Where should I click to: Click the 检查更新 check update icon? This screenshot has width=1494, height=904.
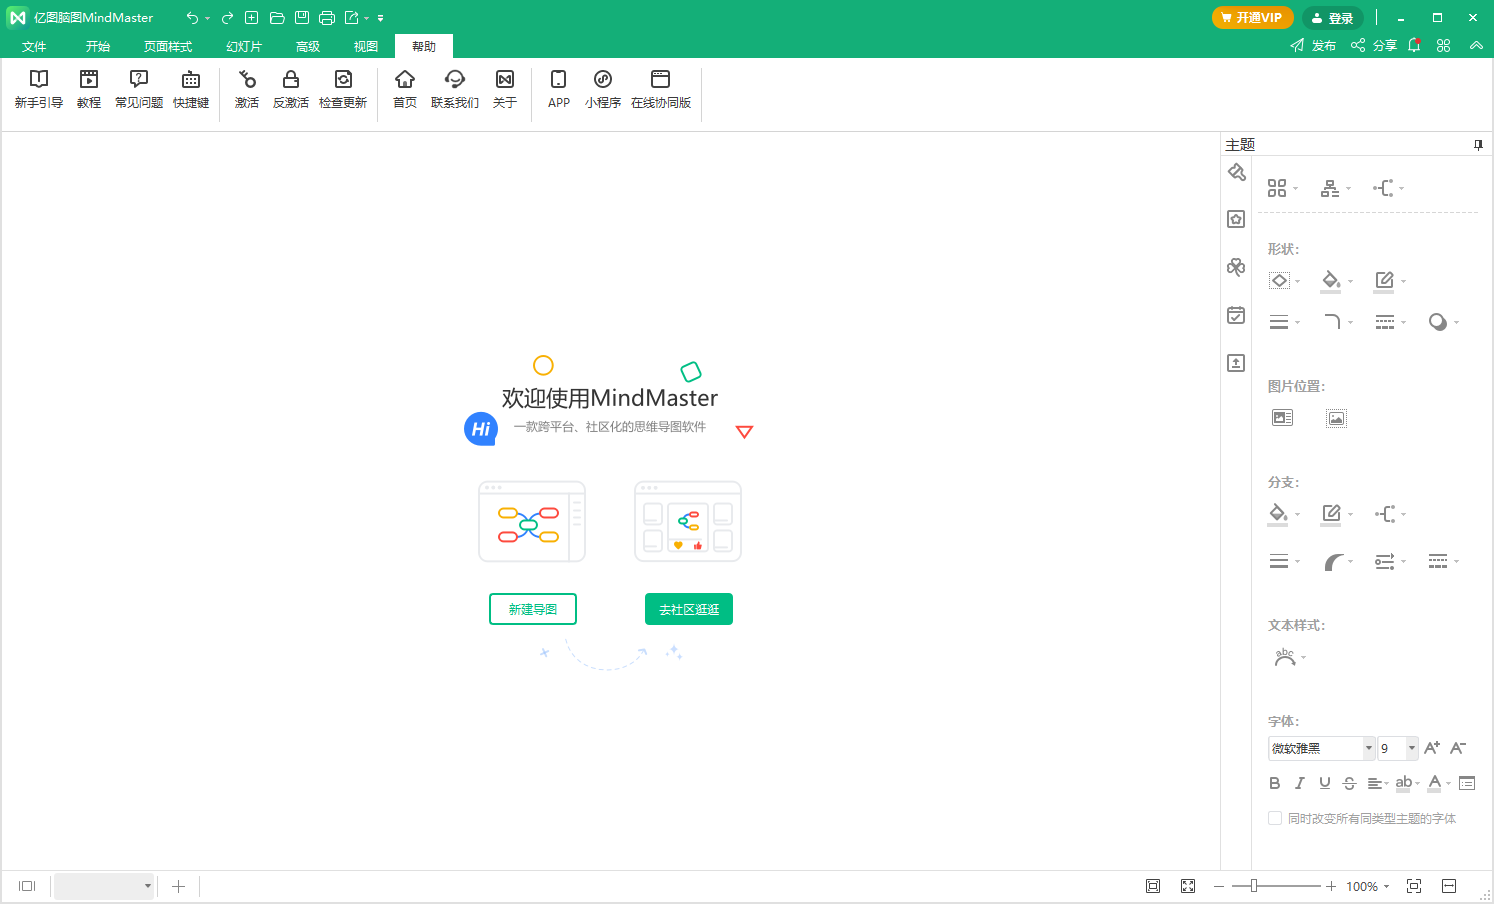pos(343,89)
